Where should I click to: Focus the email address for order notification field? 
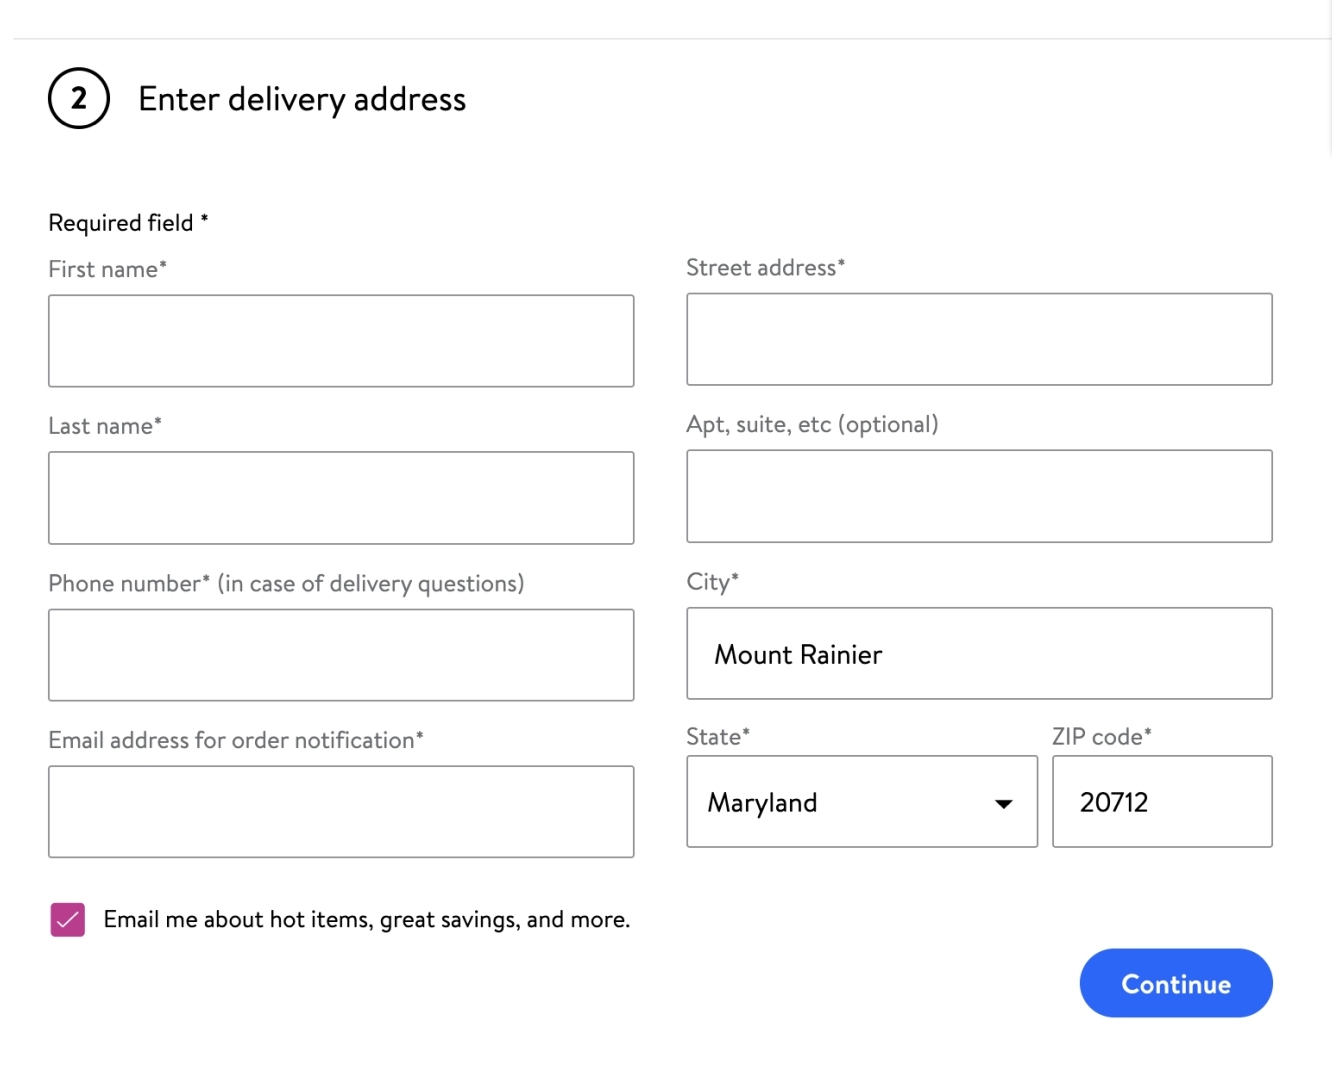click(x=341, y=811)
